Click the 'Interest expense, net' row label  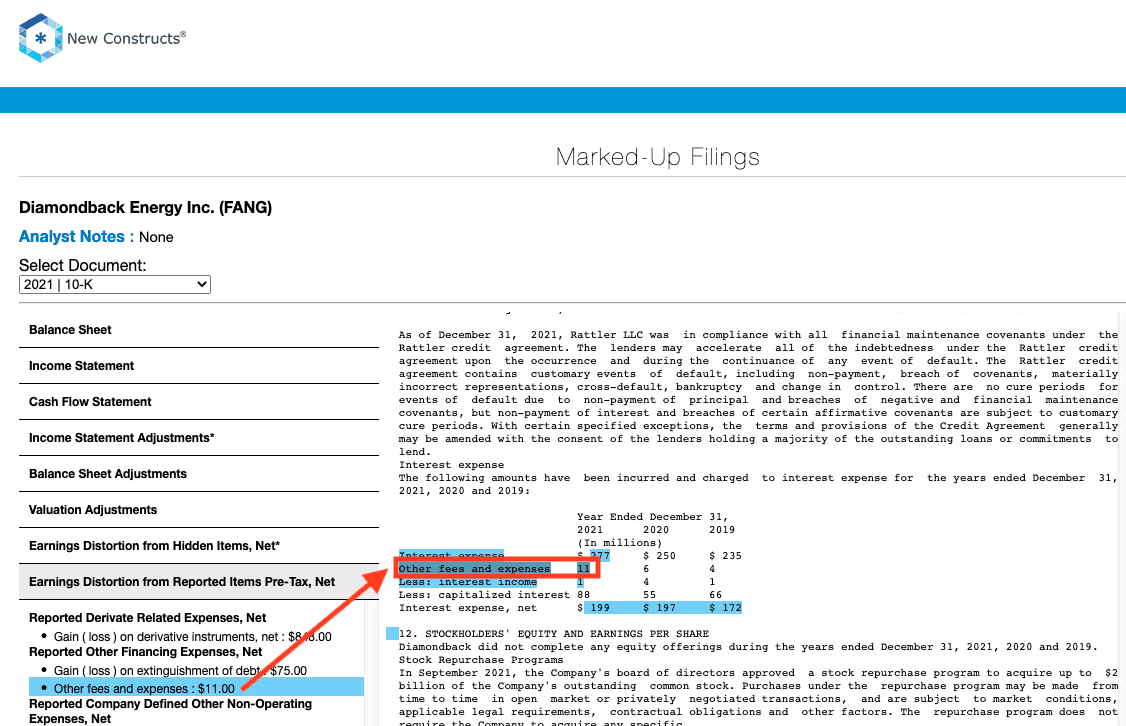pos(468,608)
